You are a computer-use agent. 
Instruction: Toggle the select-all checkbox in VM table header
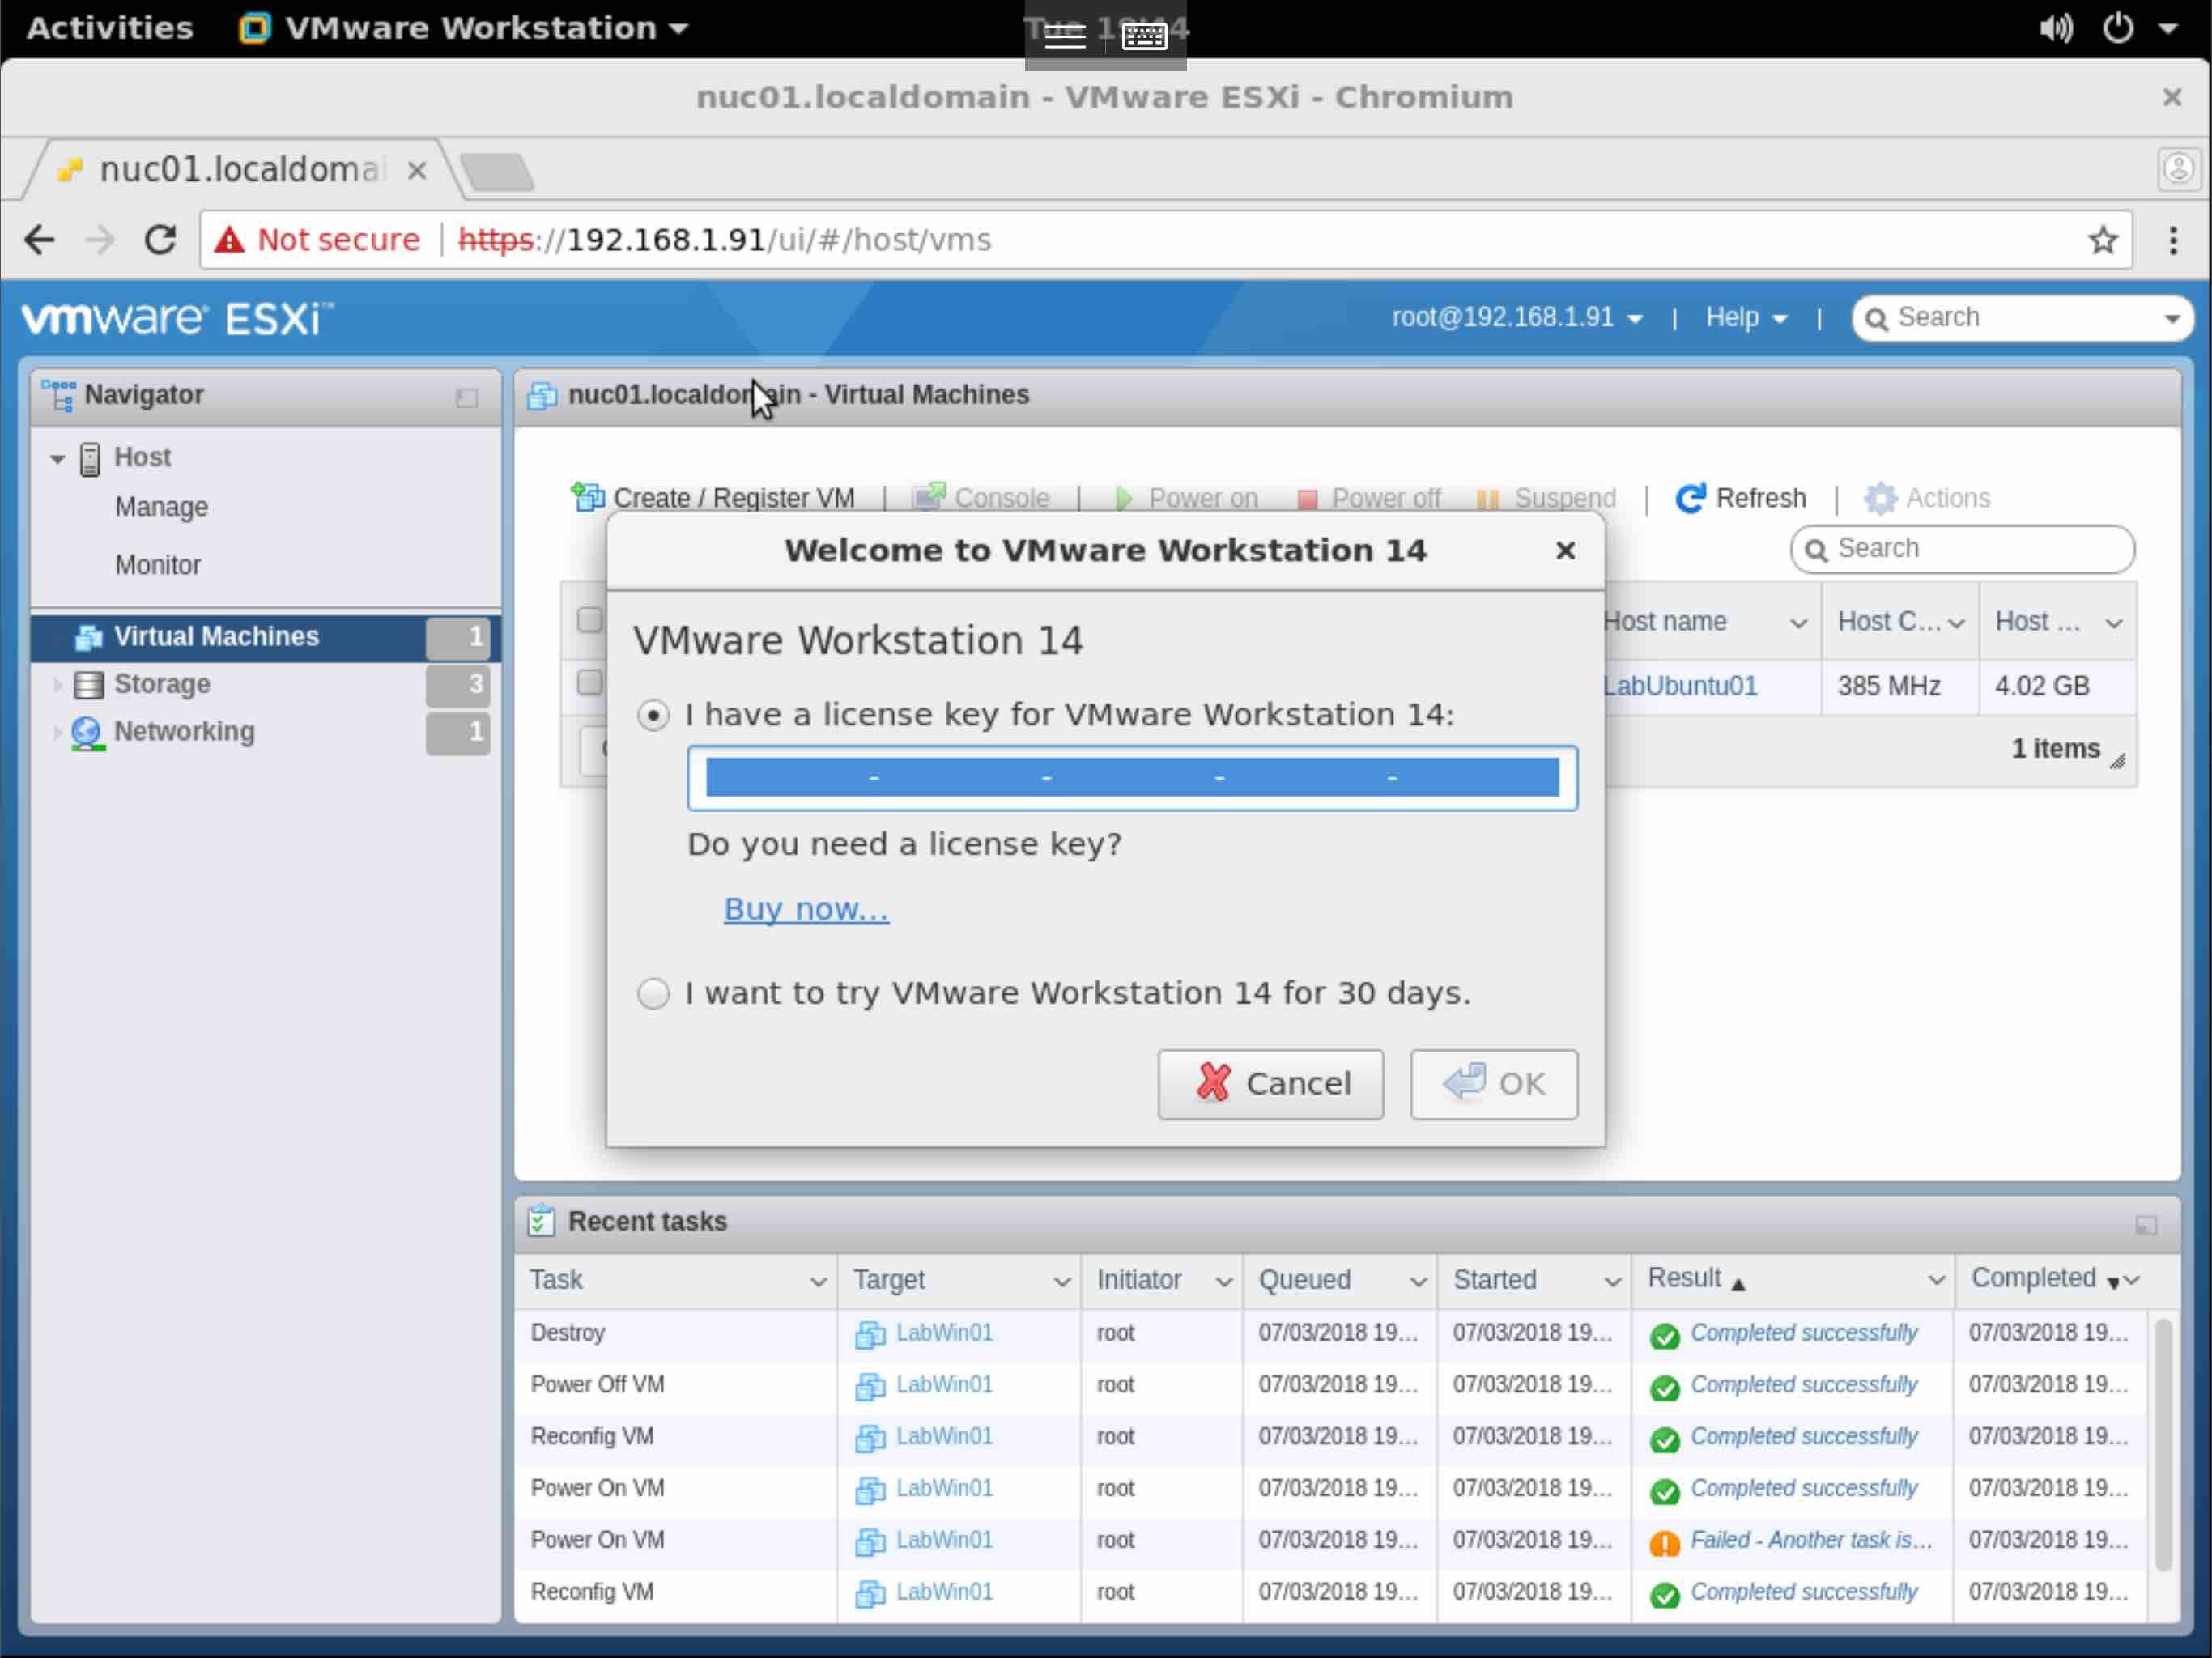[x=590, y=620]
